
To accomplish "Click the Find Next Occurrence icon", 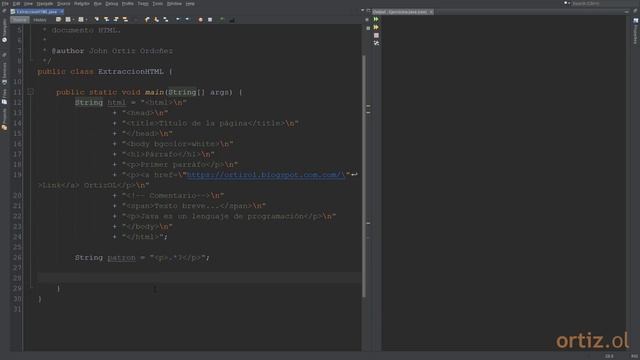I will pos(116,20).
